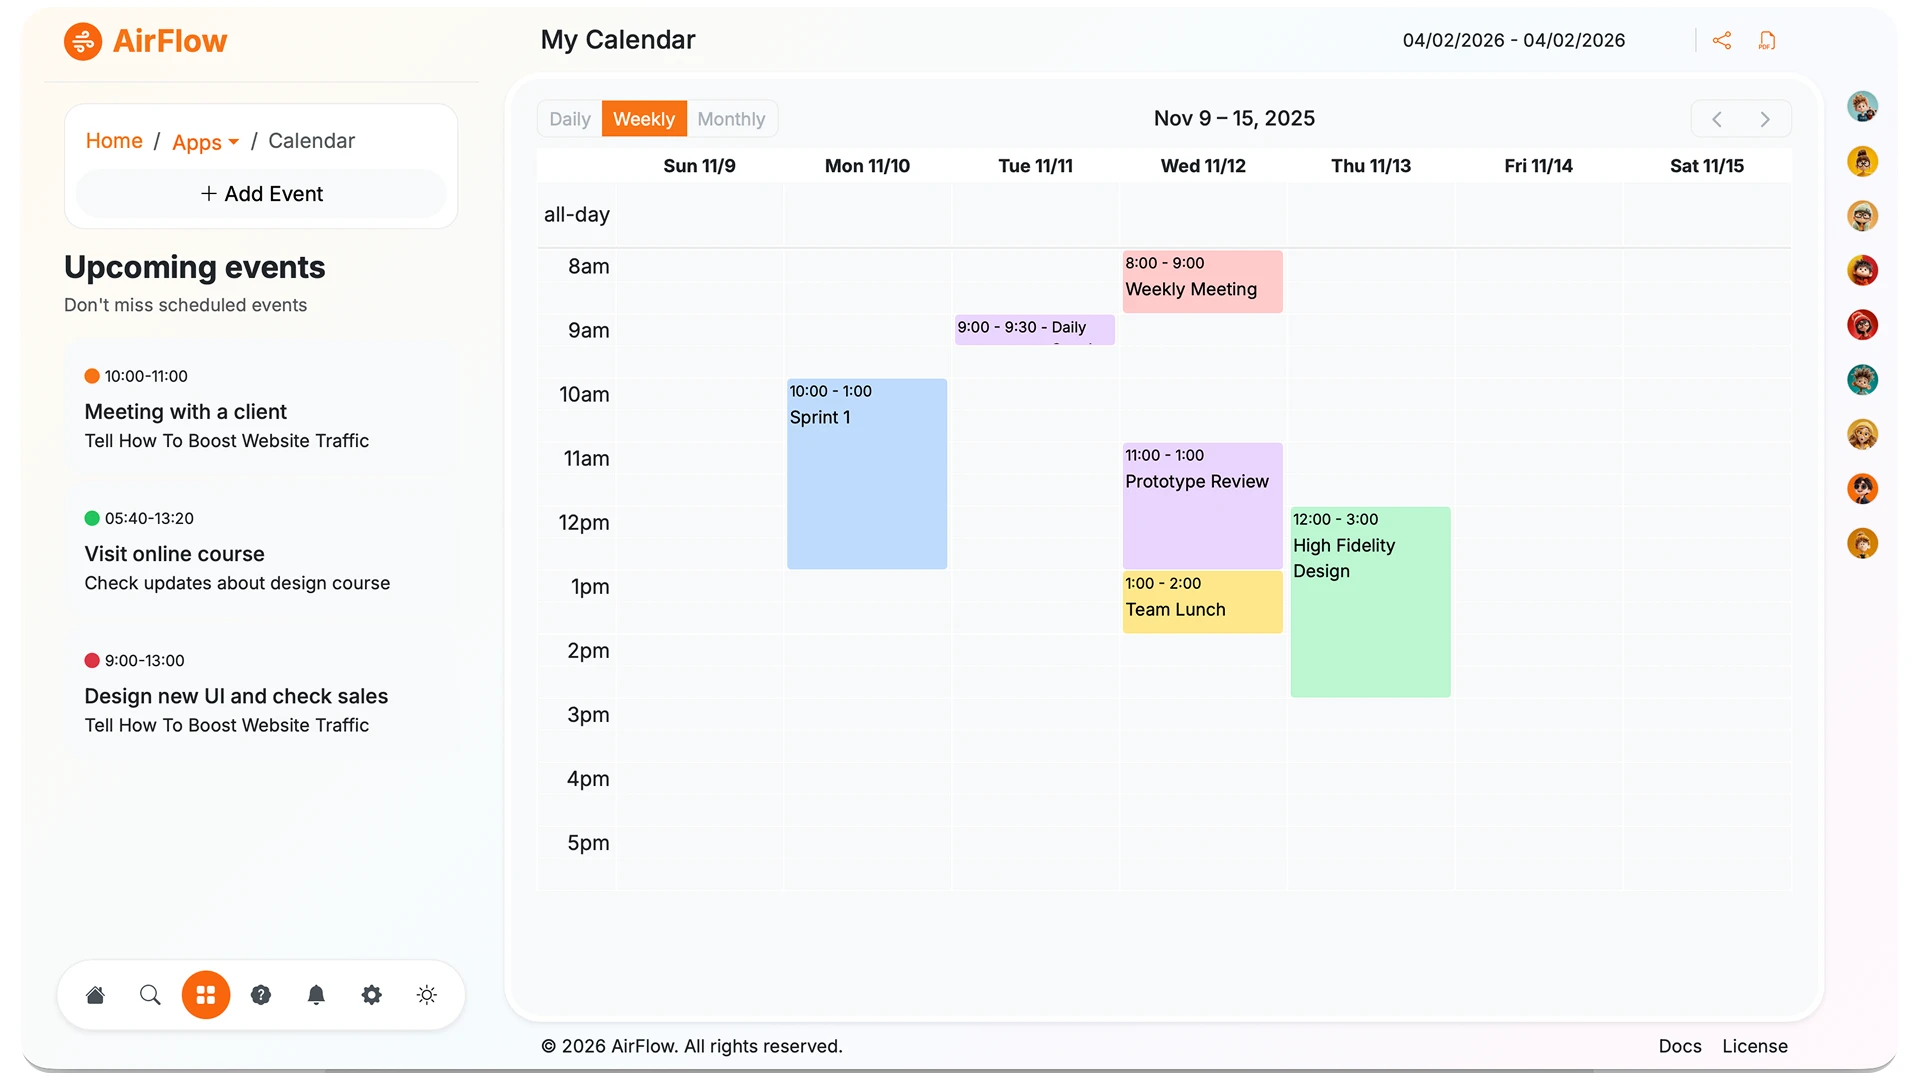The image size is (1920, 1080).
Task: Click Home breadcrumb link
Action: pos(114,141)
